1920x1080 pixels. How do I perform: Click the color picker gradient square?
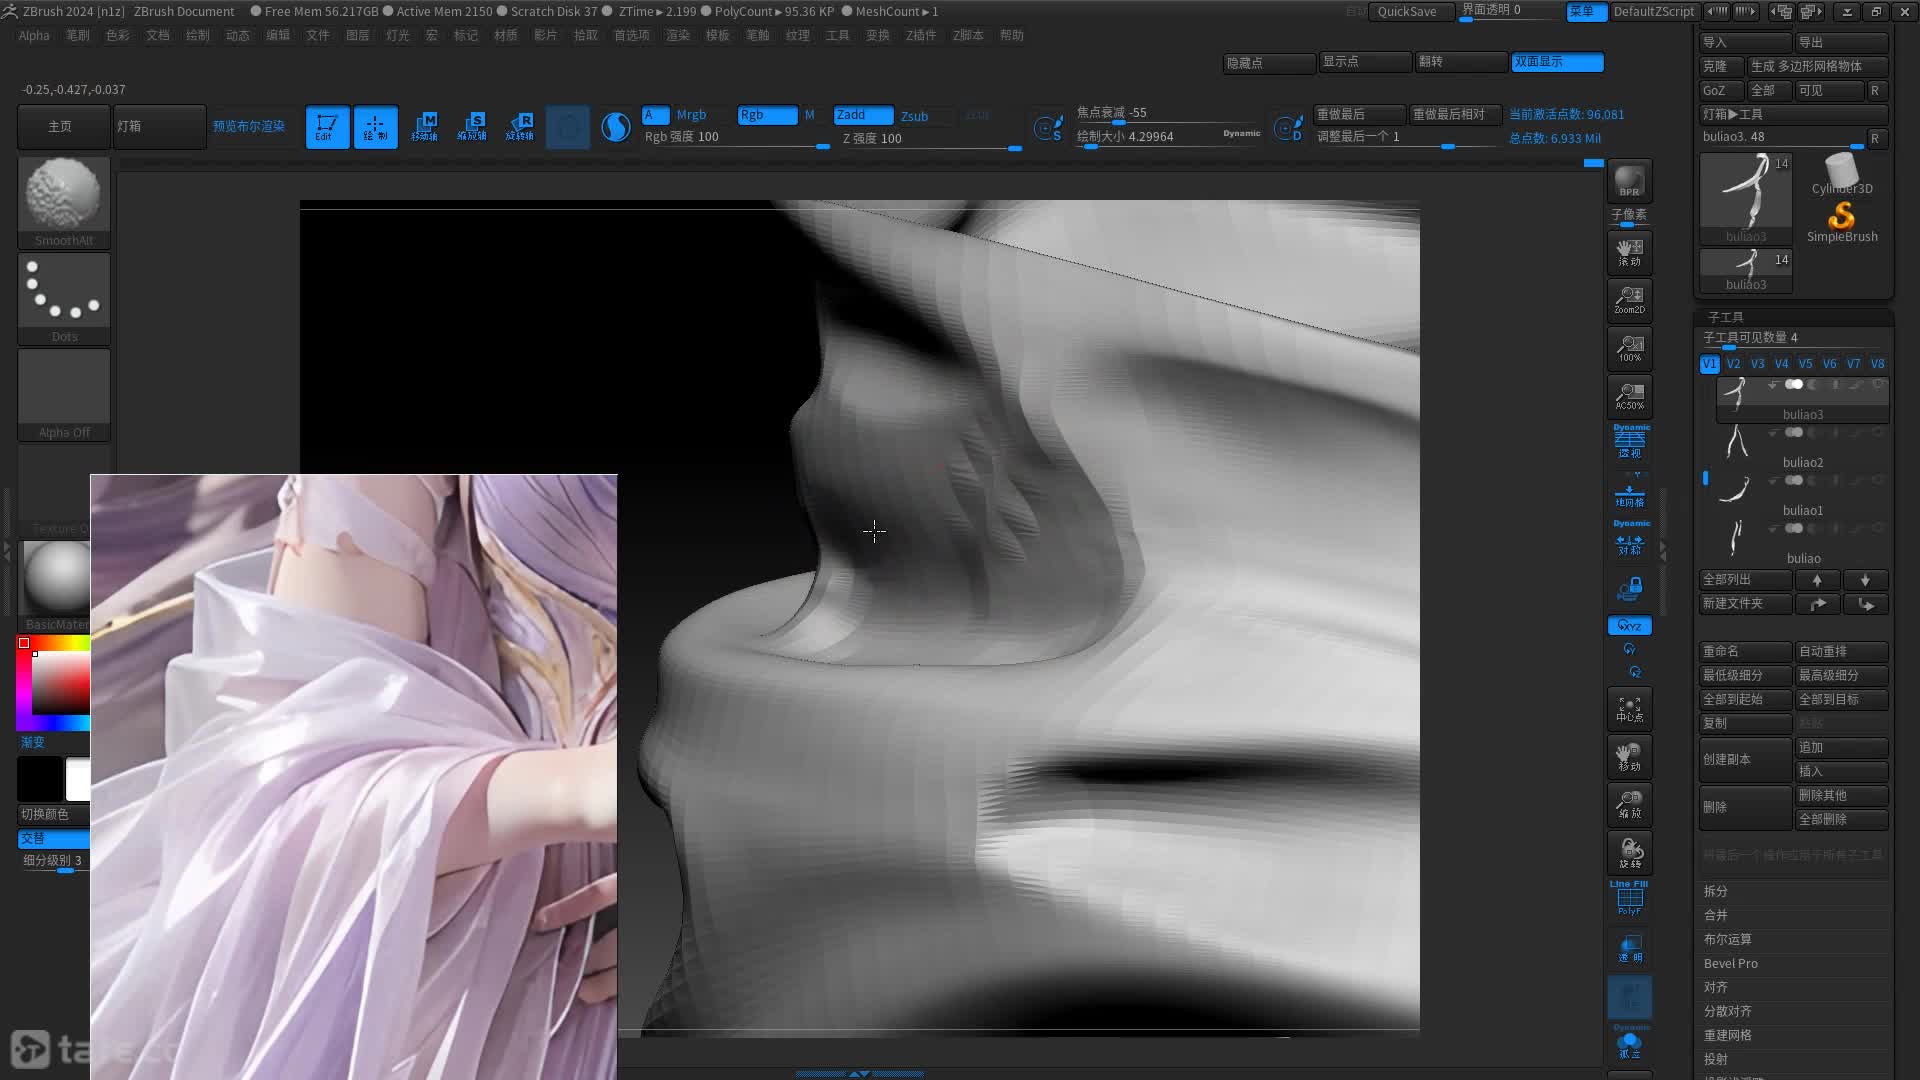click(x=61, y=684)
